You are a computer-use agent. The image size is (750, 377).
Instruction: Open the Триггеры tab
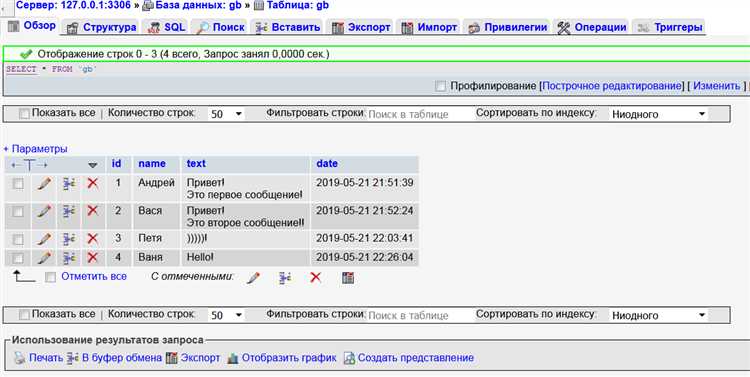click(670, 28)
